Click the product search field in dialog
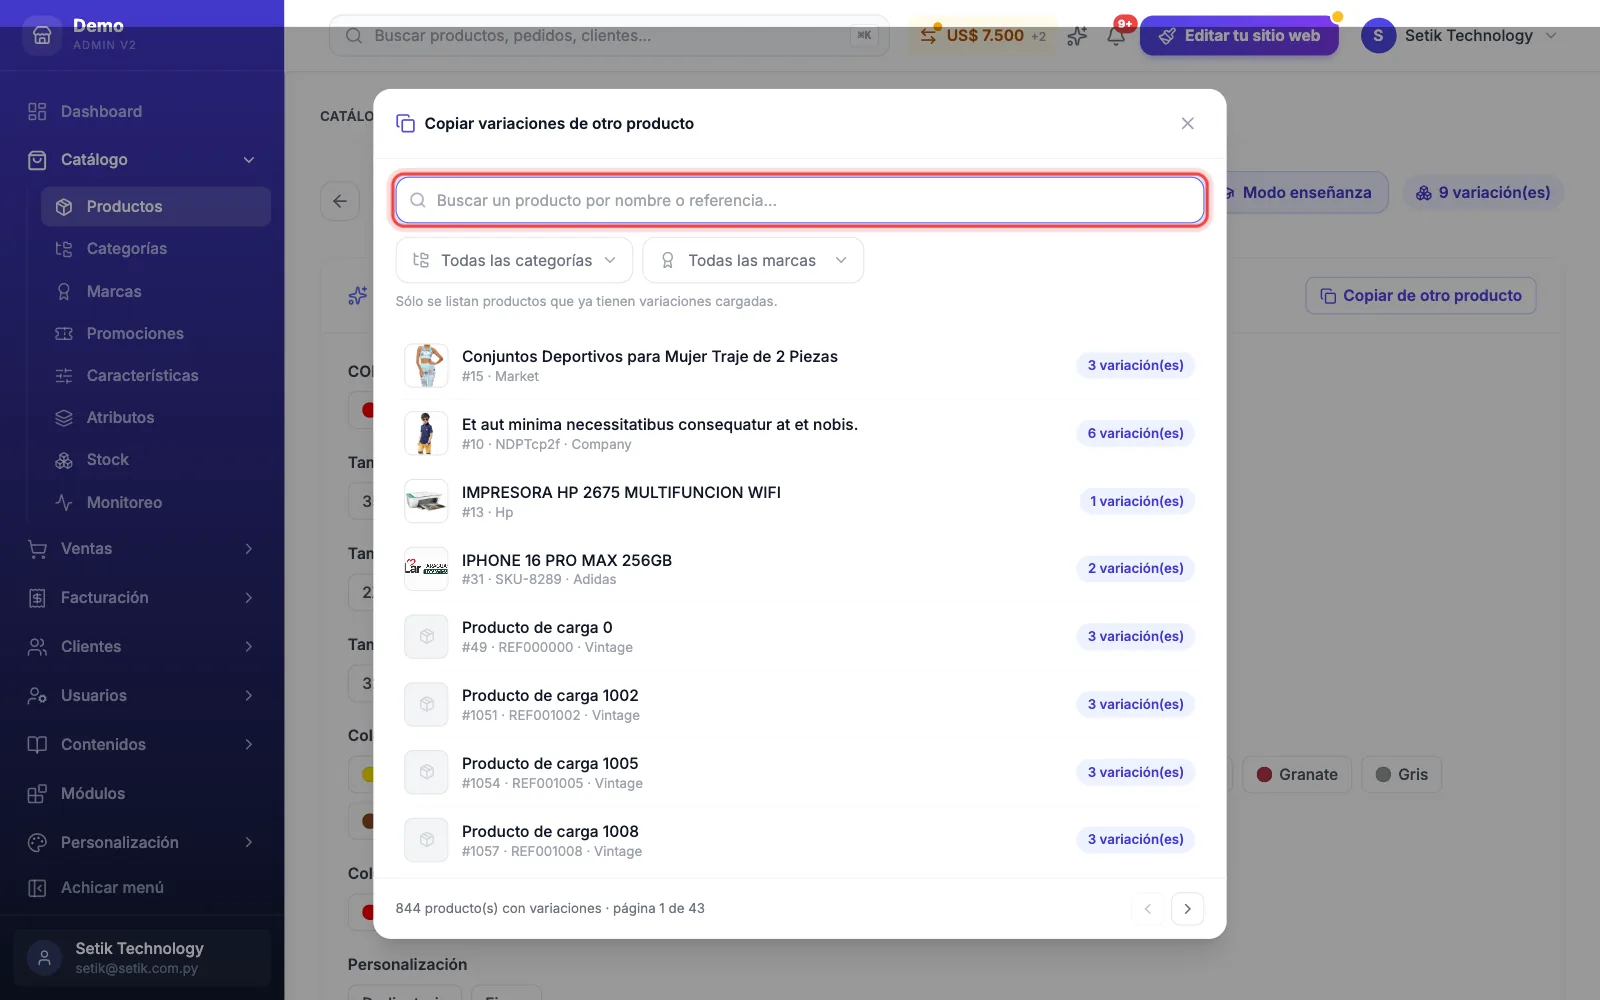 coord(800,200)
